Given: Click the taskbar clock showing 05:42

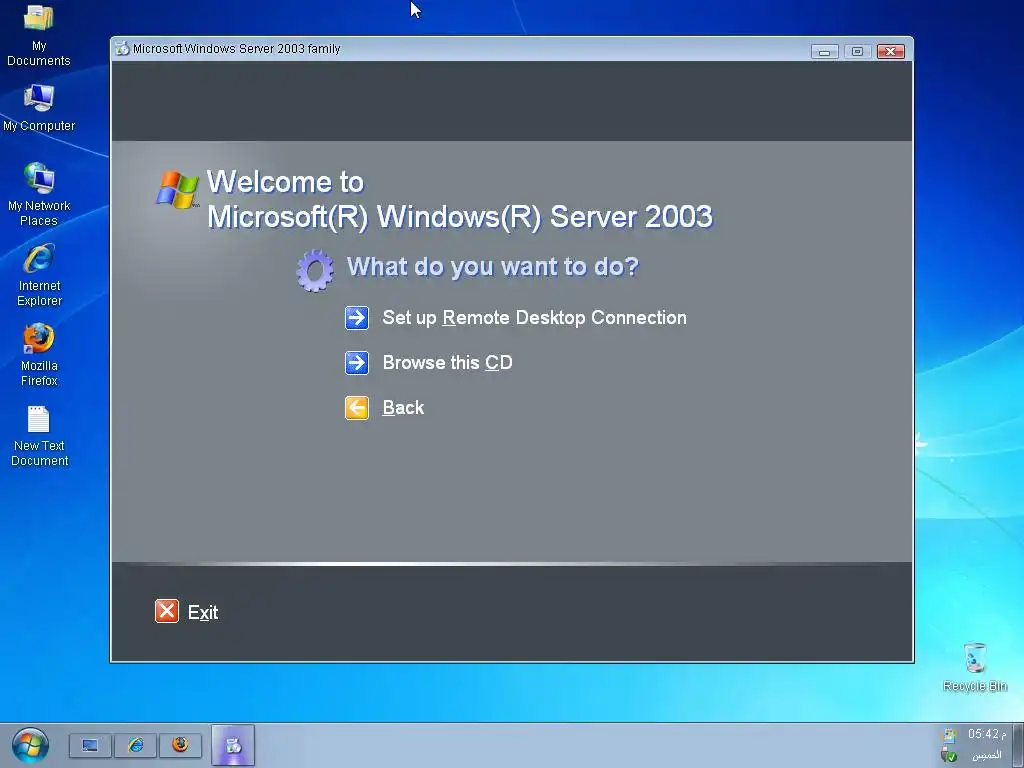Looking at the screenshot, I should 986,734.
